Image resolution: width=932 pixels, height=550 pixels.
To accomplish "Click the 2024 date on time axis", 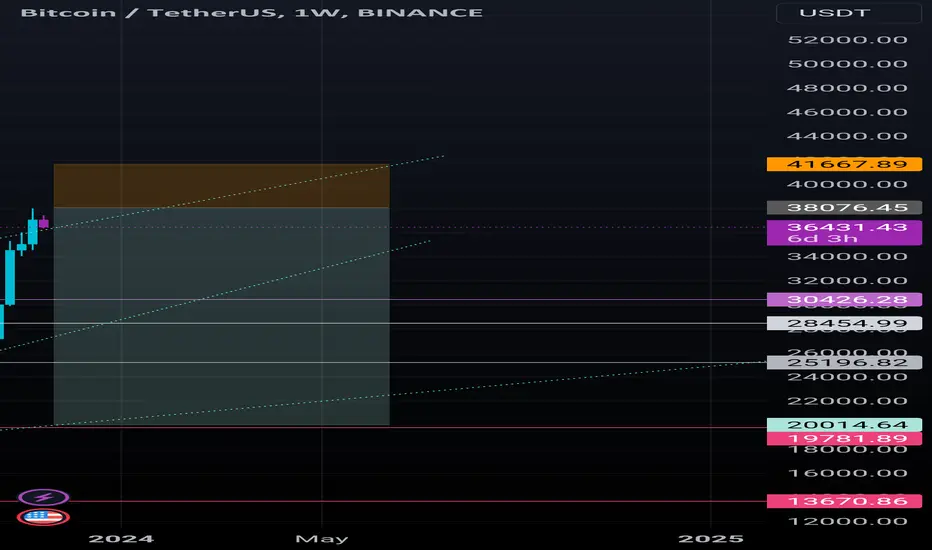I will tap(121, 538).
